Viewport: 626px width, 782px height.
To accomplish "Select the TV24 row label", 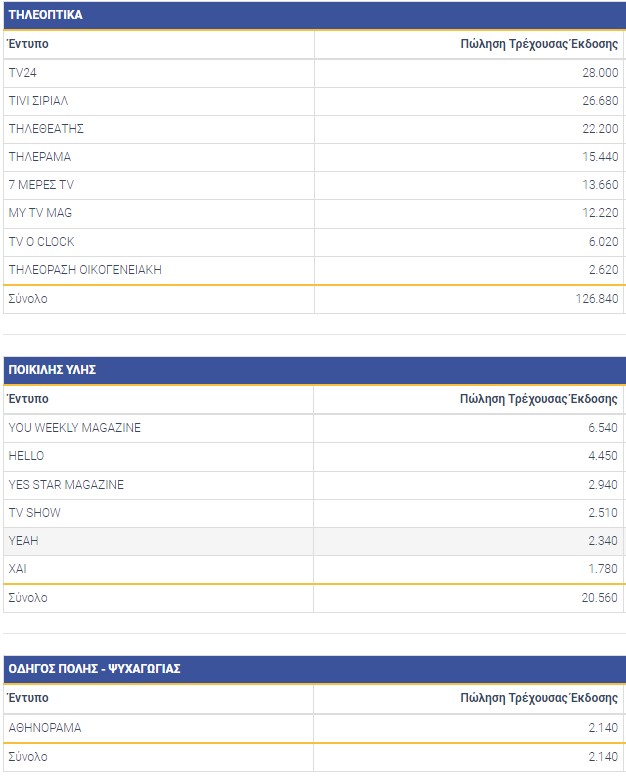I will point(23,73).
